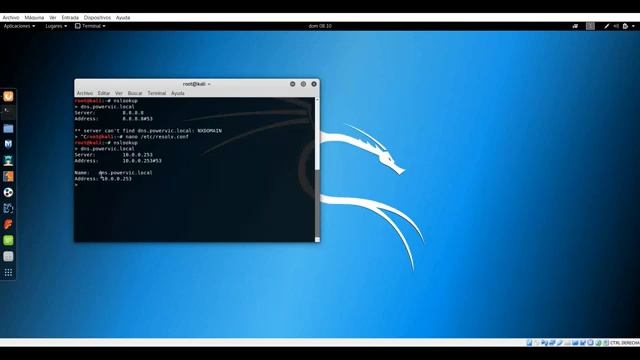
Task: Open terminal window Editar menu
Action: click(104, 93)
